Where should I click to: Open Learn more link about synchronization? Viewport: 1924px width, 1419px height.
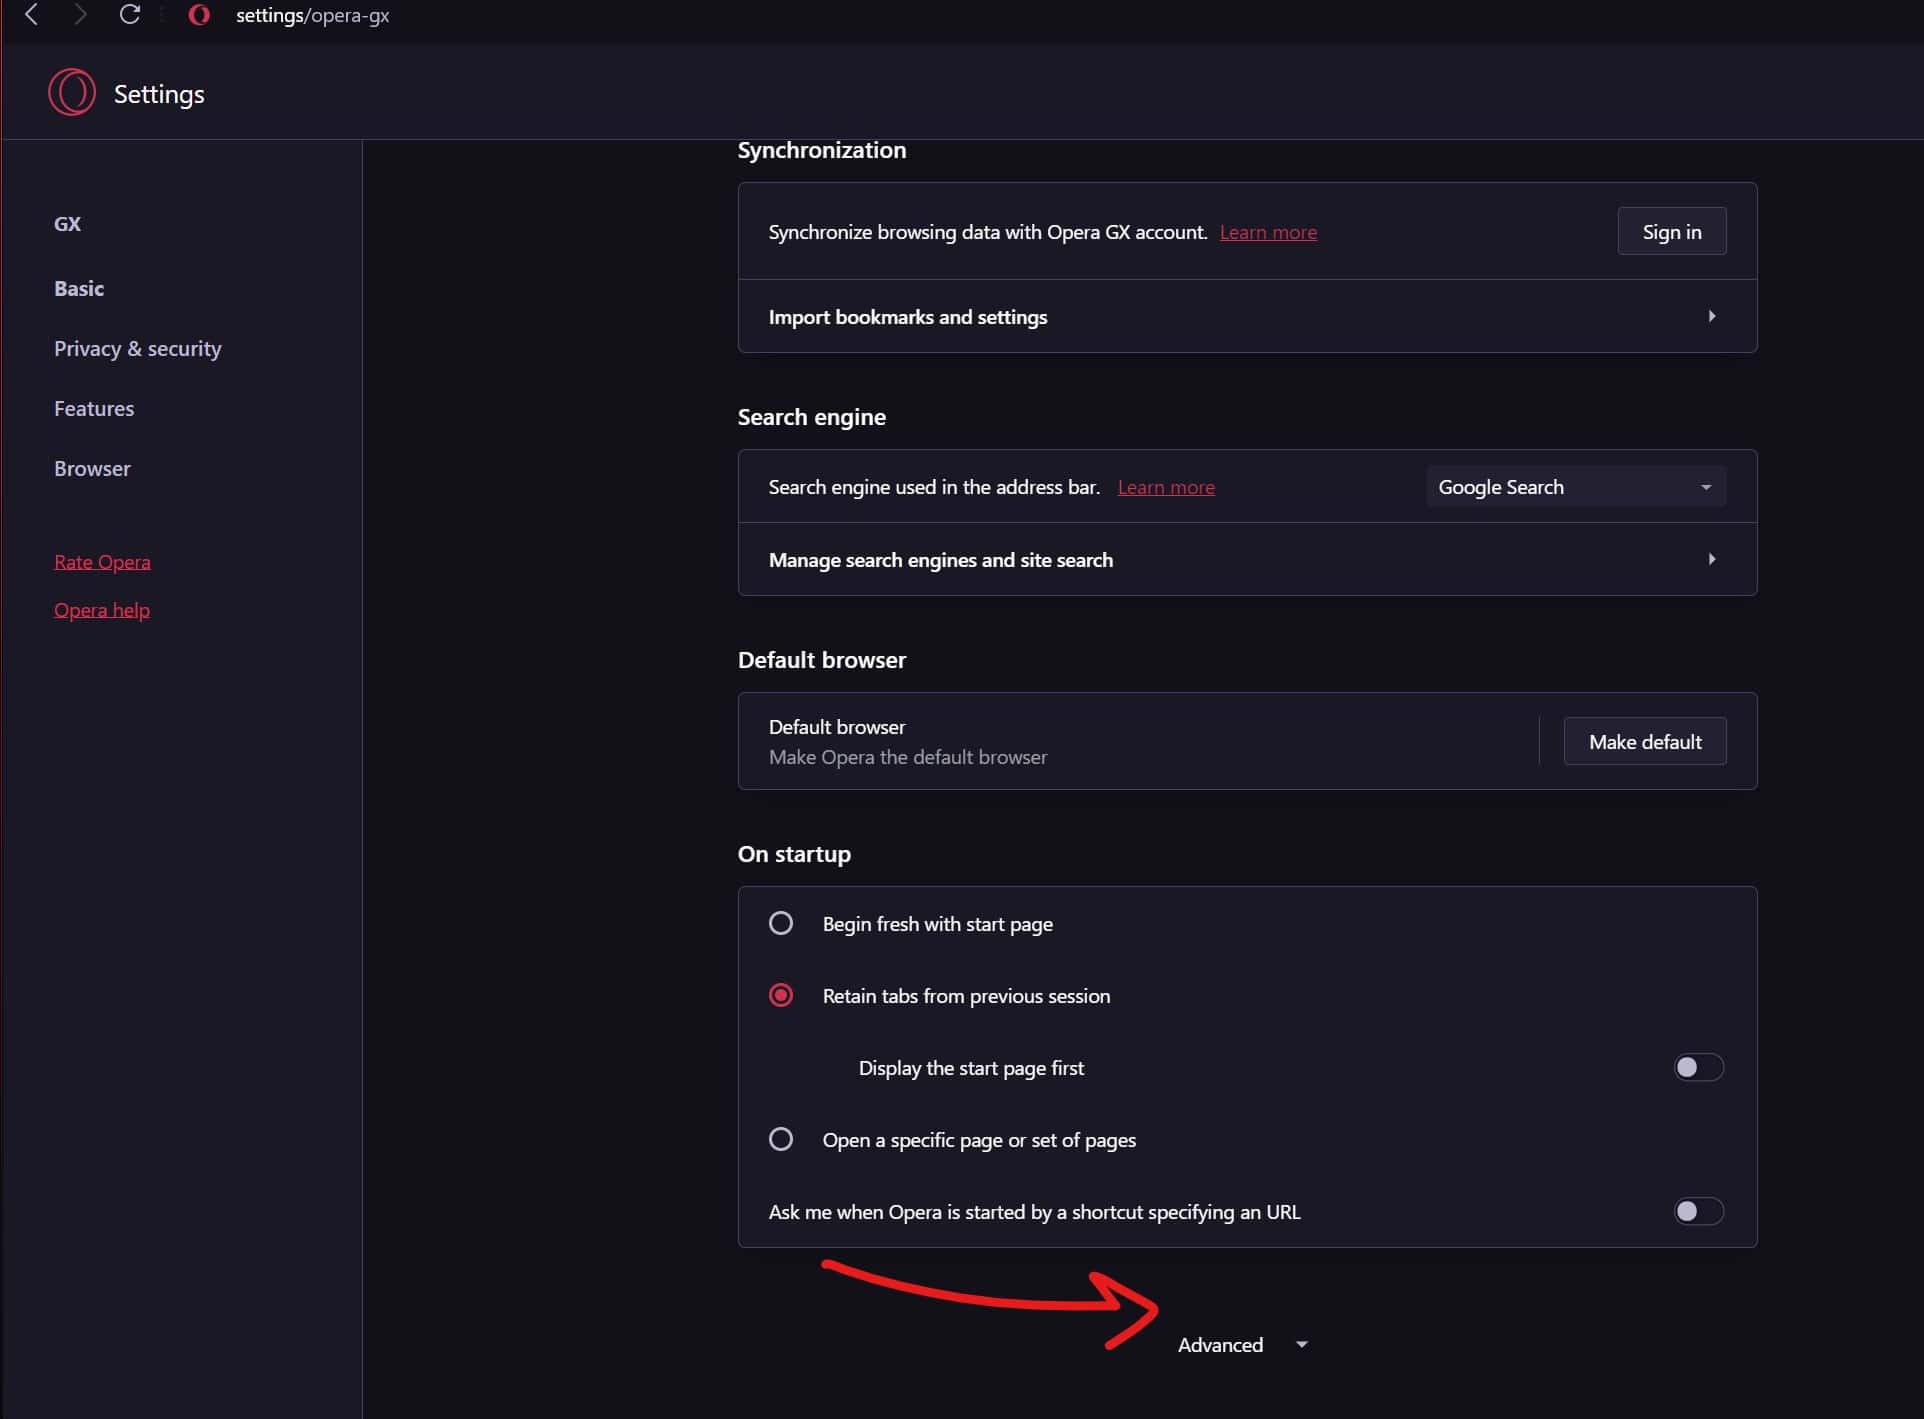pyautogui.click(x=1268, y=232)
